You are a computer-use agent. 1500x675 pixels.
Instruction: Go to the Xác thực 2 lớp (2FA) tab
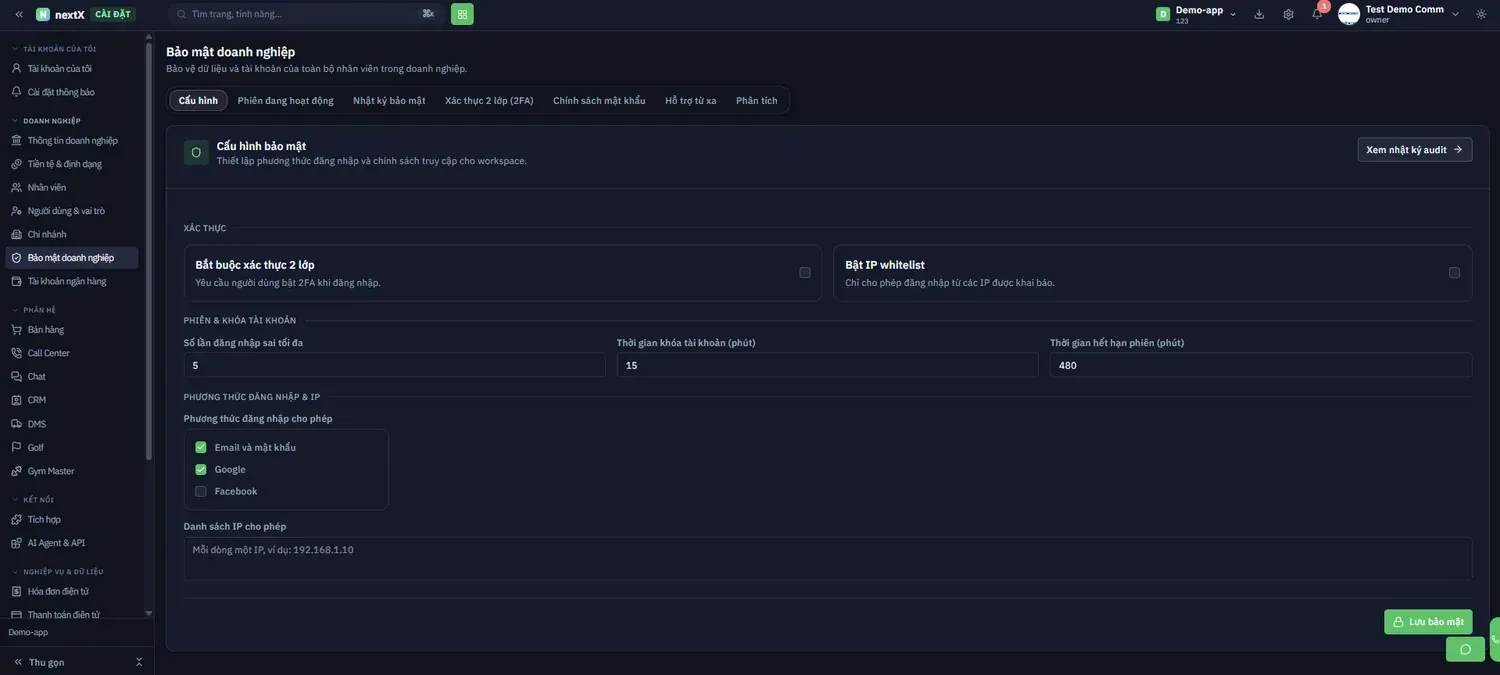tap(489, 100)
